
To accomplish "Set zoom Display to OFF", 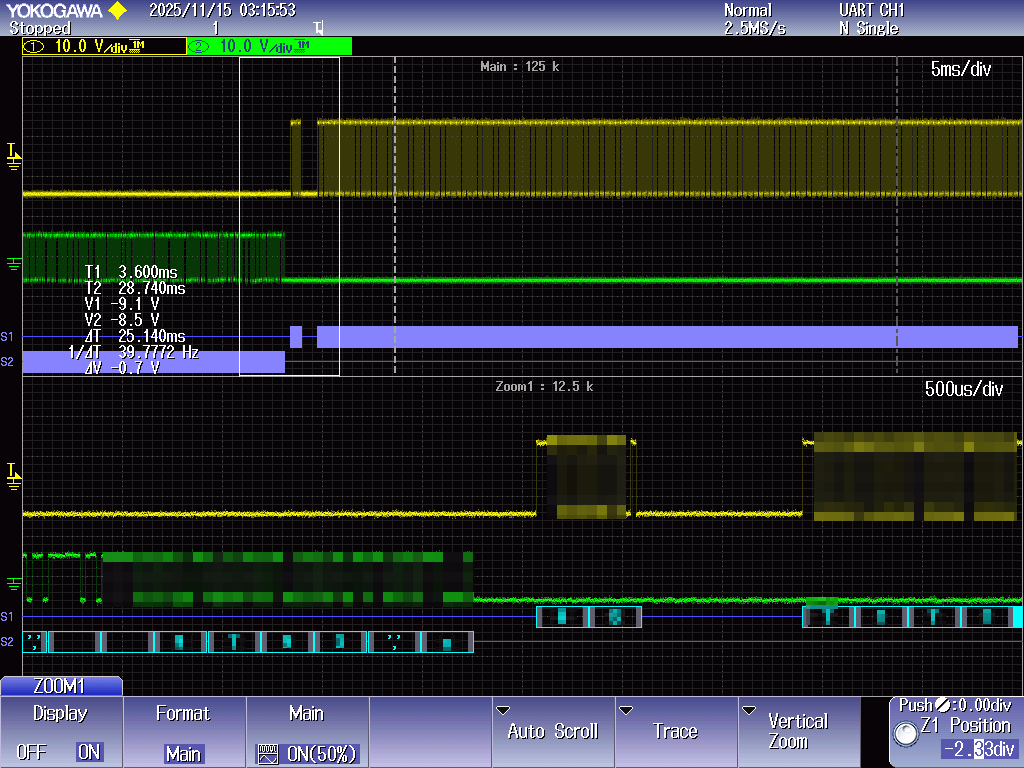I will (31, 753).
